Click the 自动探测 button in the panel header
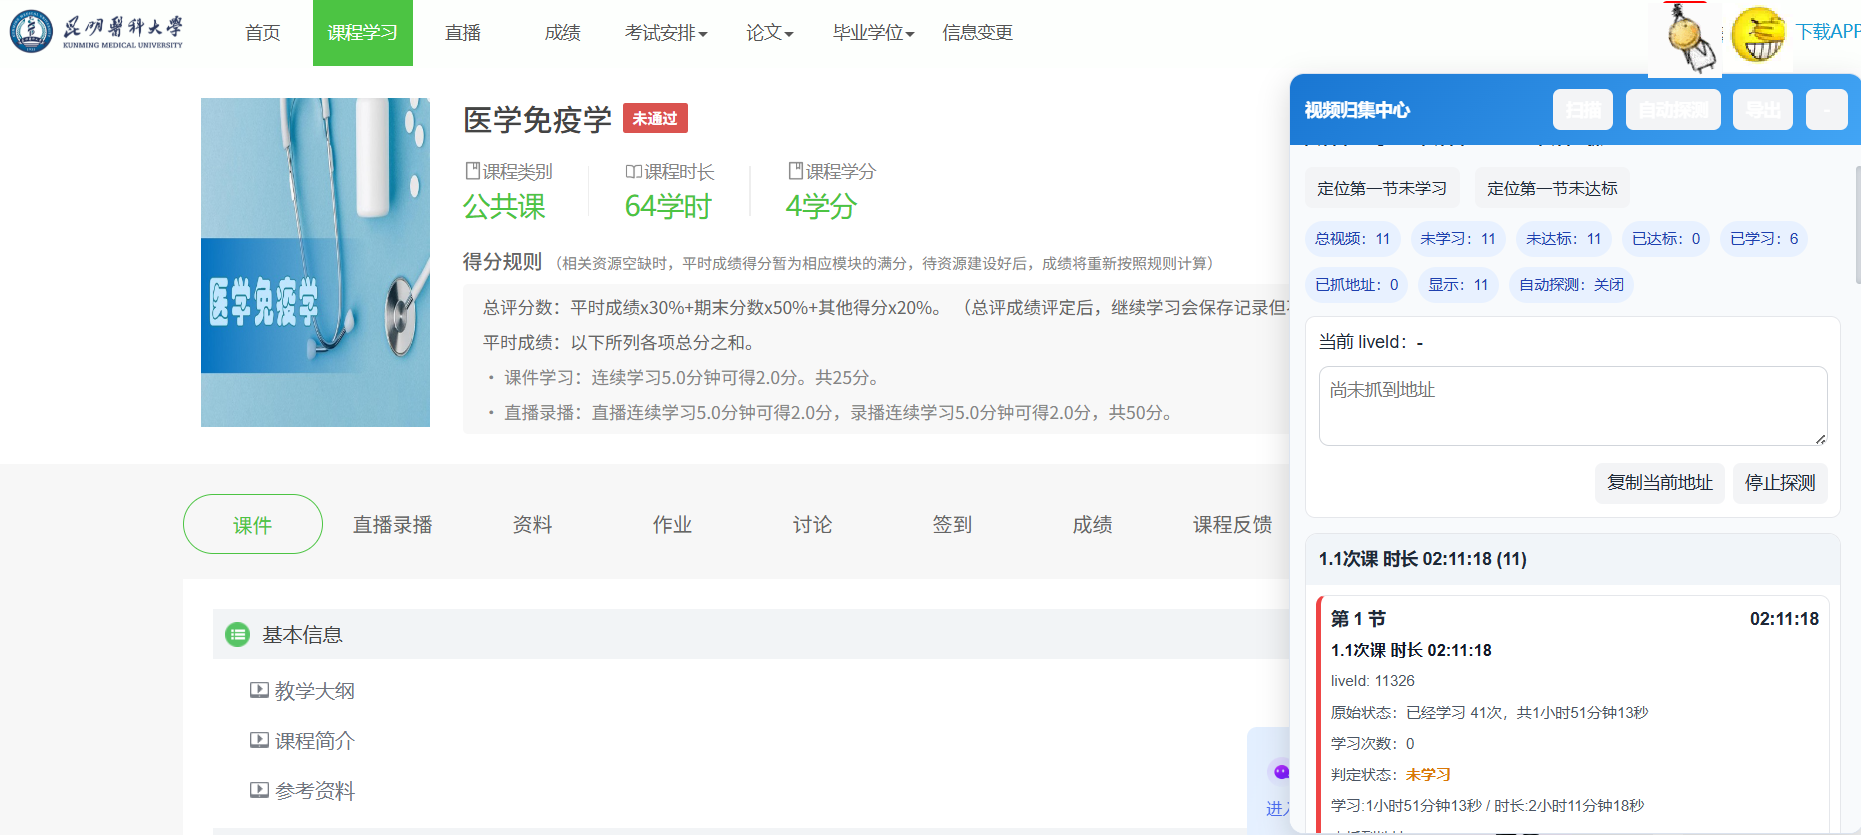The height and width of the screenshot is (835, 1861). pos(1674,110)
